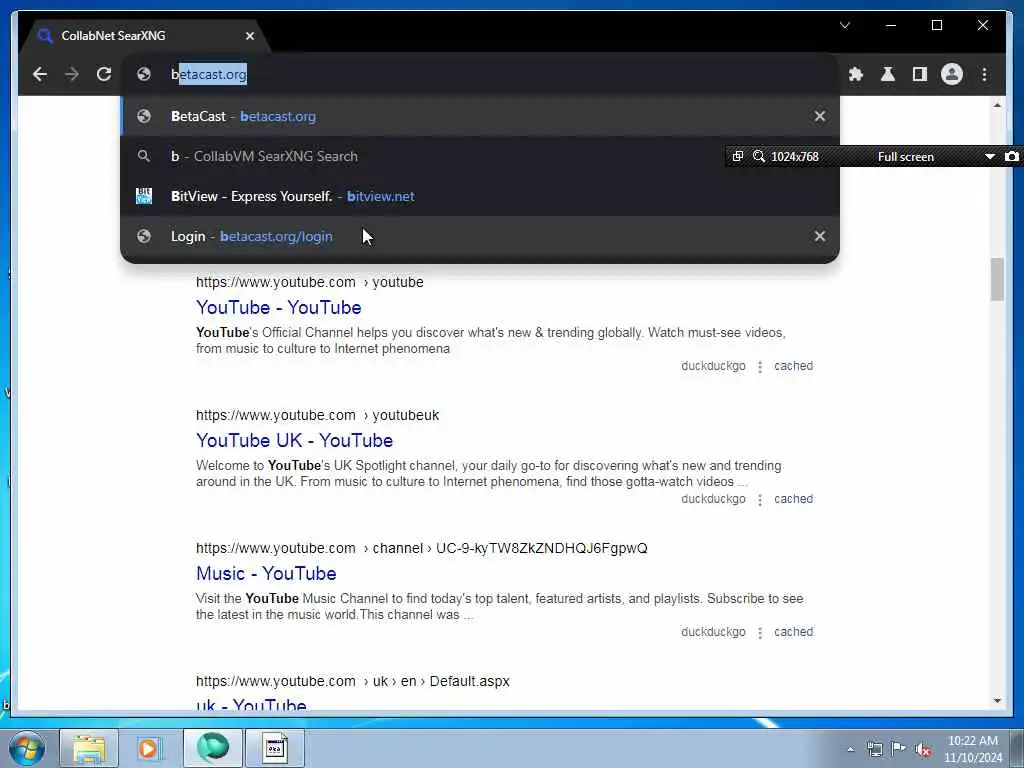1024x768 pixels.
Task: Select the BetaCast betacast.org suggestion
Action: (480, 116)
